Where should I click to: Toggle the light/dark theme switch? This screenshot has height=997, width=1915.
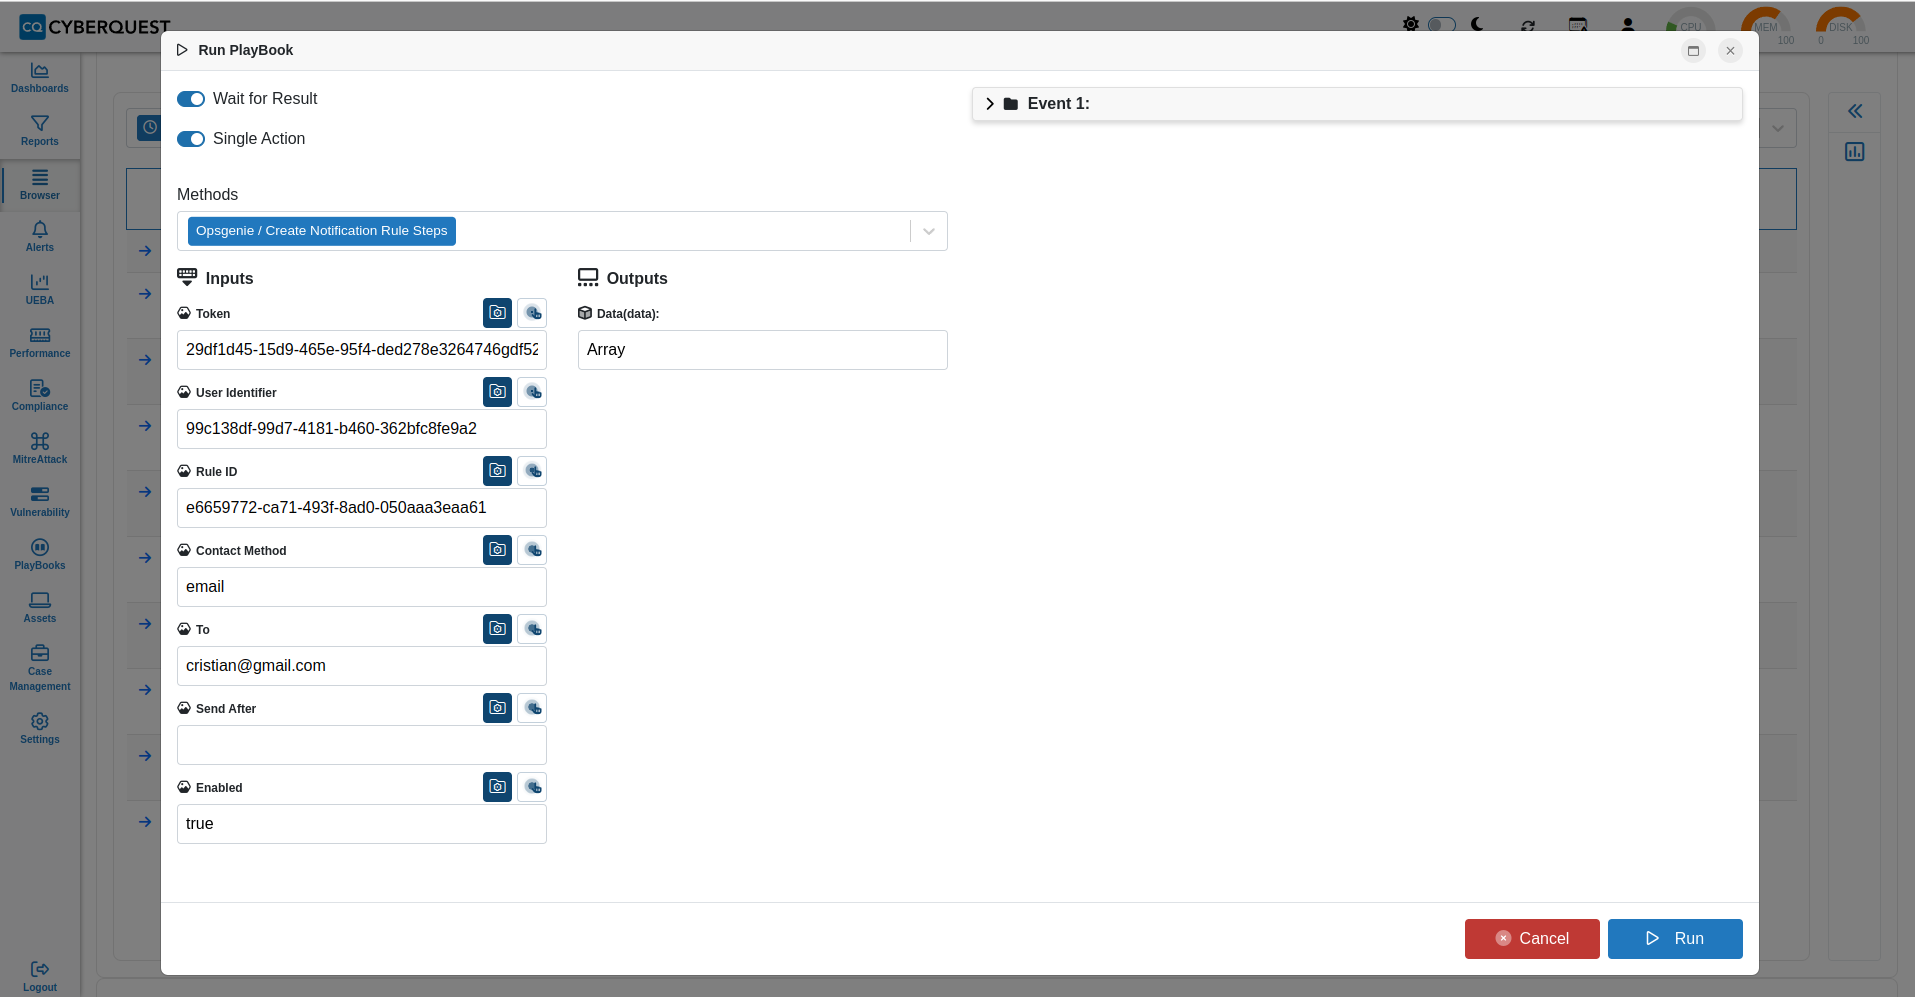point(1441,24)
